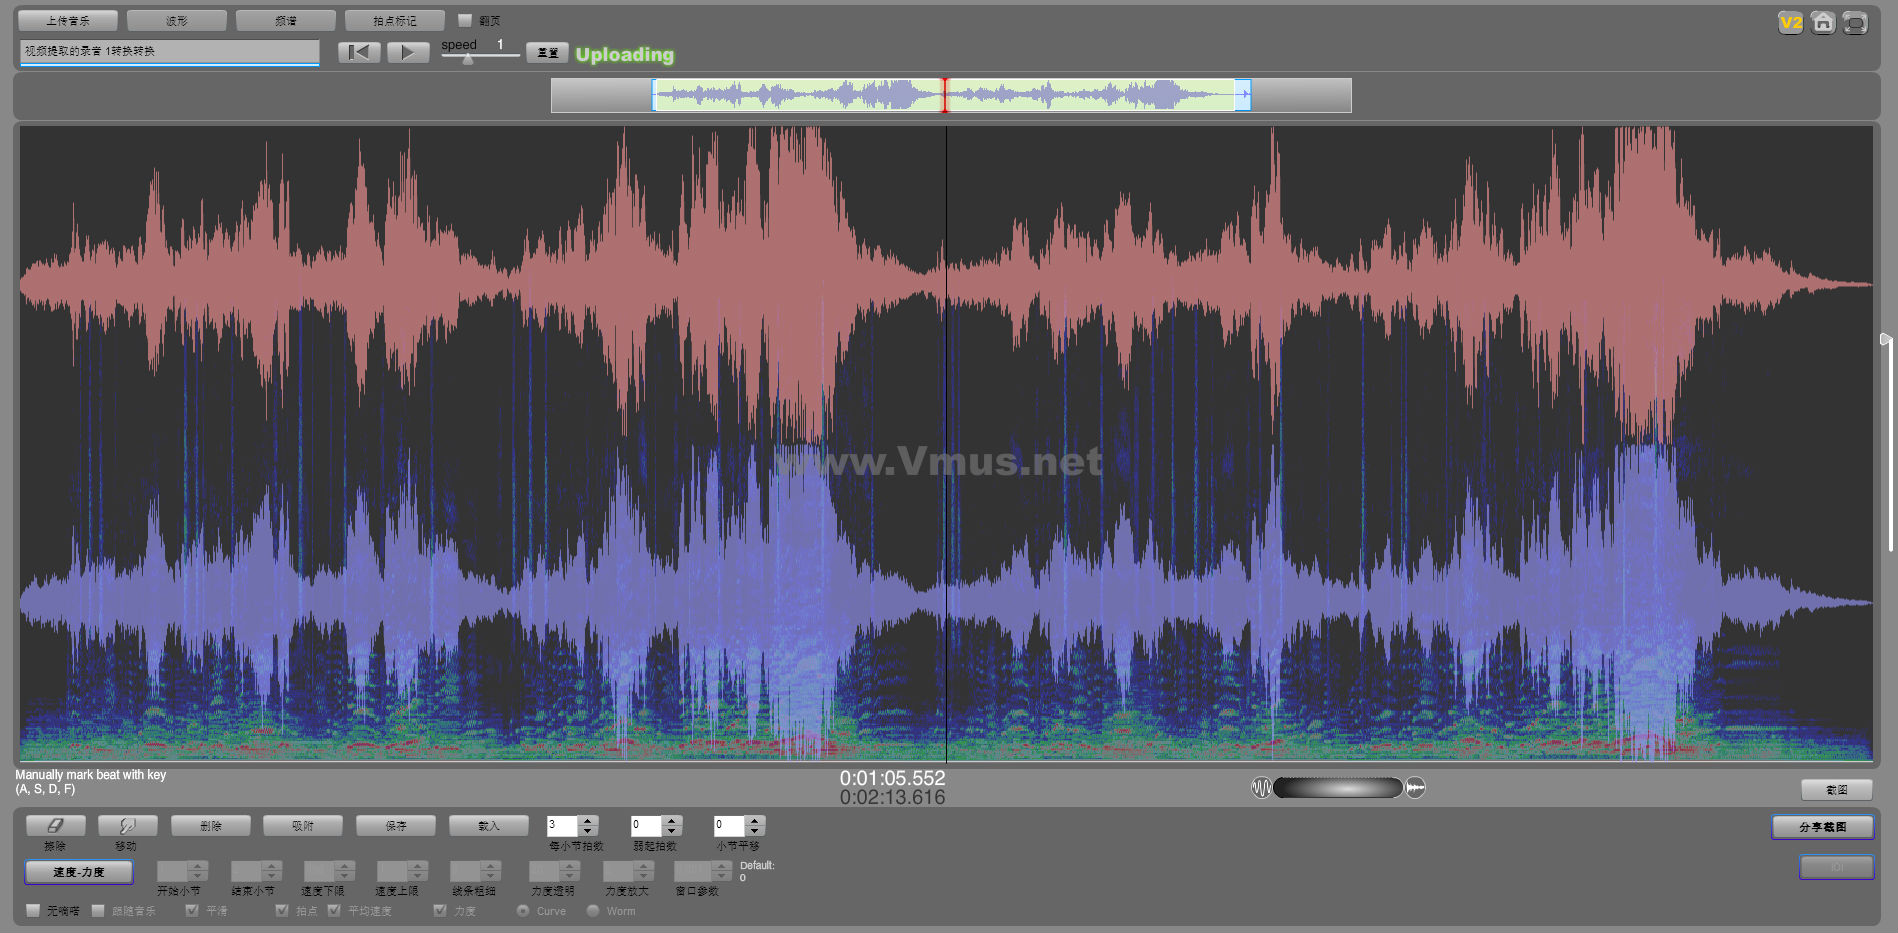Click the 删除 delete button
This screenshot has width=1898, height=933.
pos(211,826)
